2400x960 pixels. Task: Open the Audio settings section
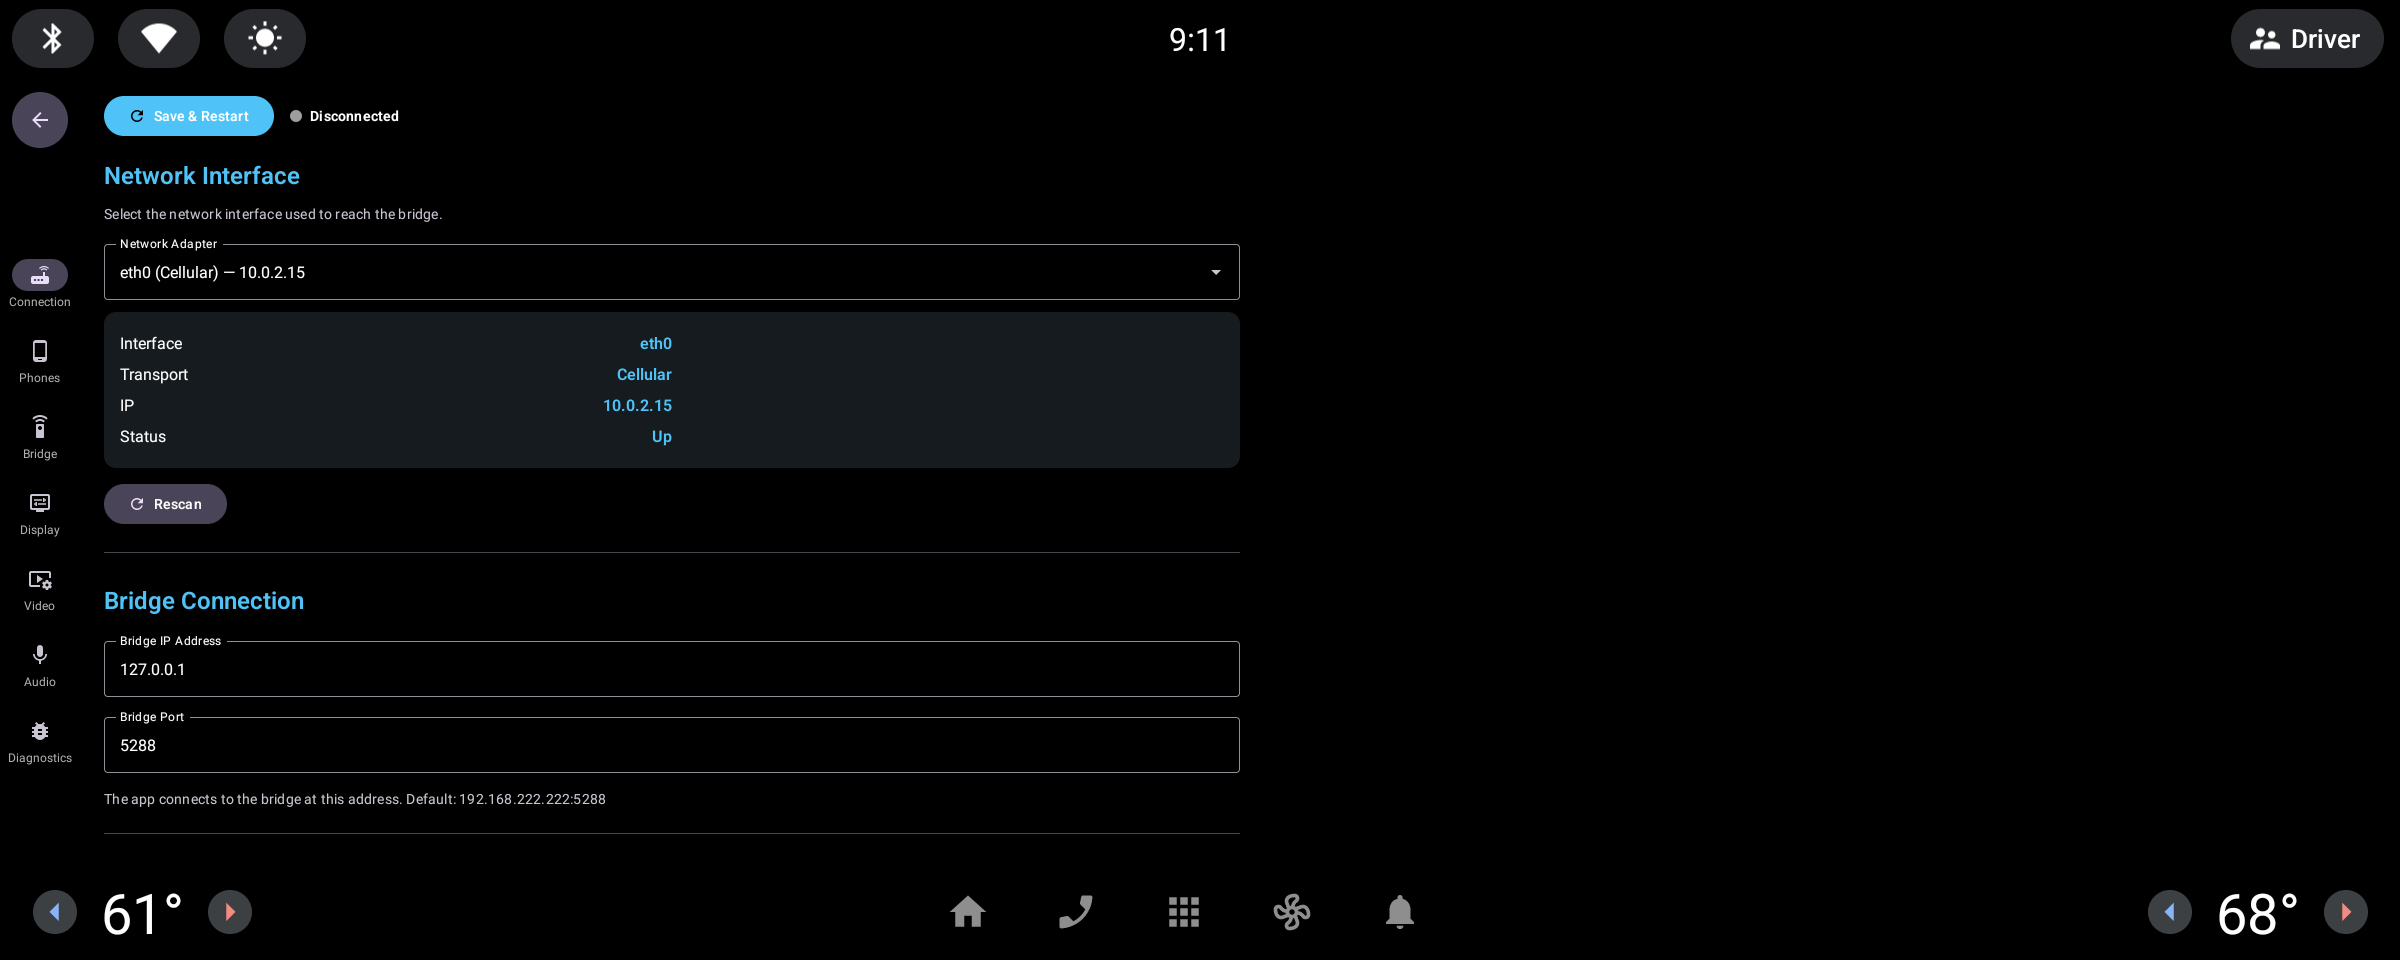pos(40,666)
